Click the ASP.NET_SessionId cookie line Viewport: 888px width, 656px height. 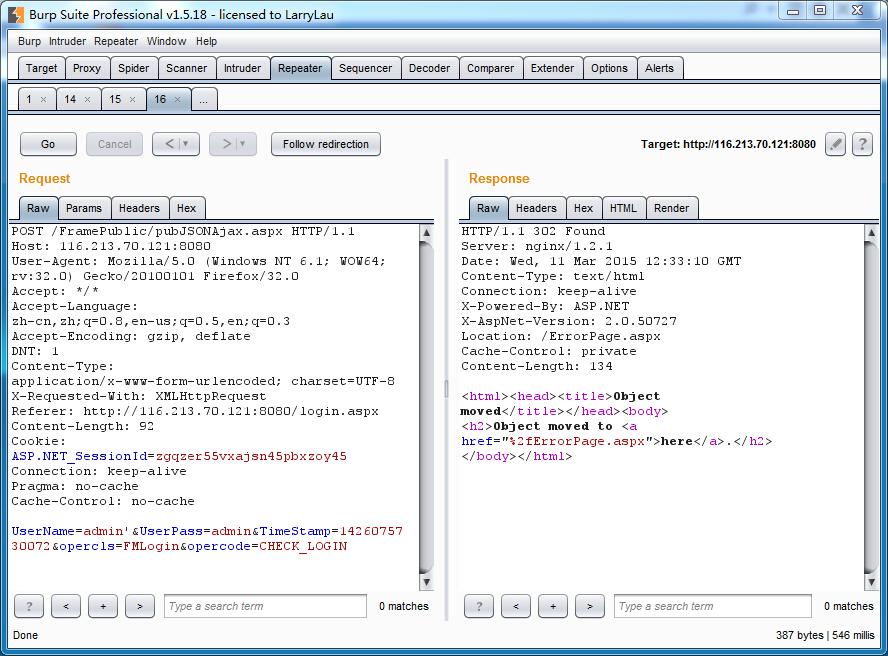click(179, 456)
